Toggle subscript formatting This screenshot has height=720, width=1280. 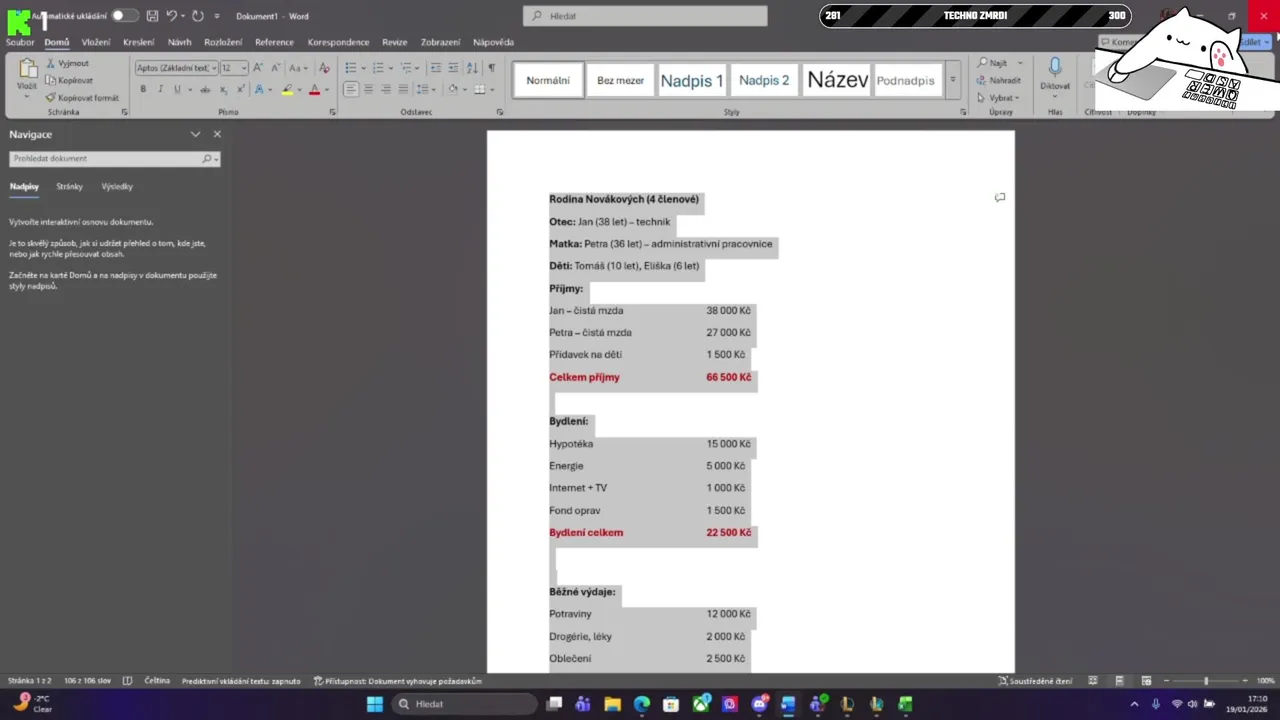(x=223, y=89)
